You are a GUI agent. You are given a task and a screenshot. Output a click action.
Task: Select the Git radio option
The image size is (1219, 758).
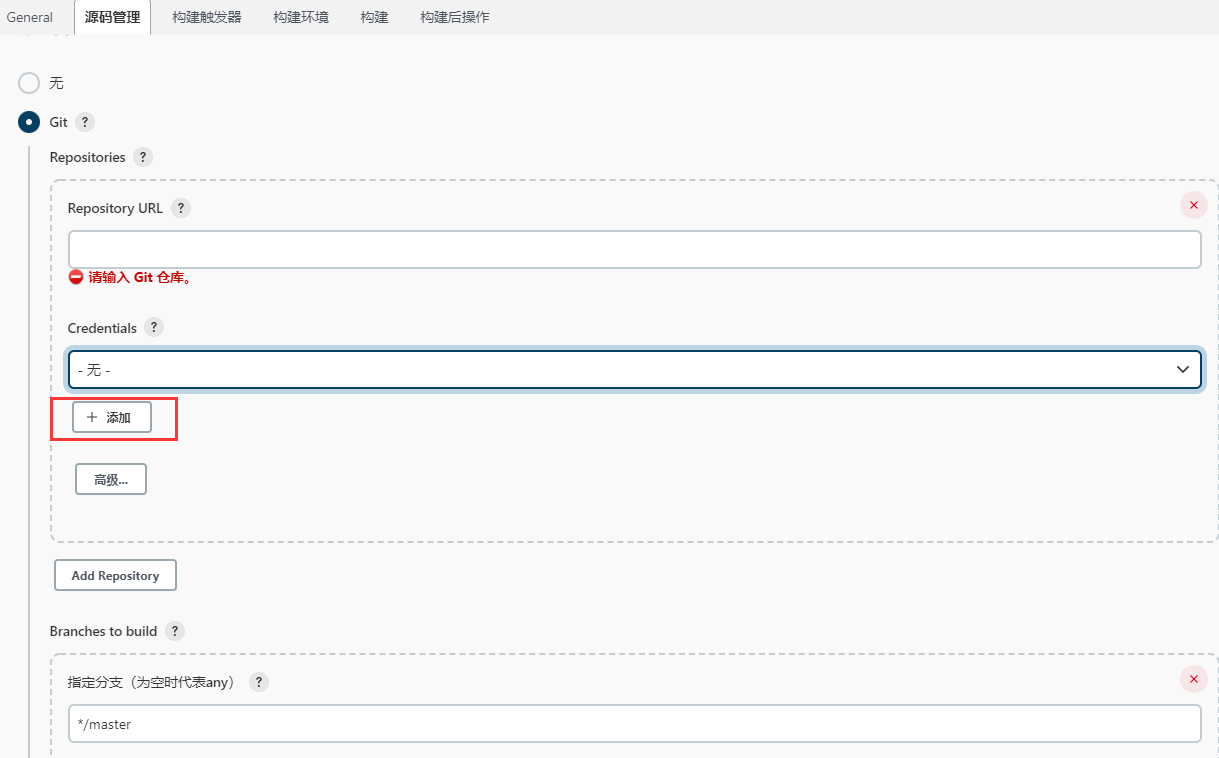tap(29, 122)
